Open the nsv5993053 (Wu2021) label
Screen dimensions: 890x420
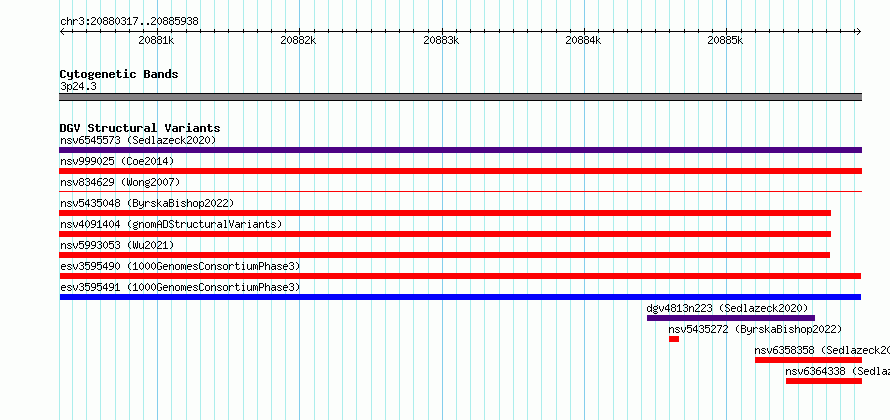point(117,245)
